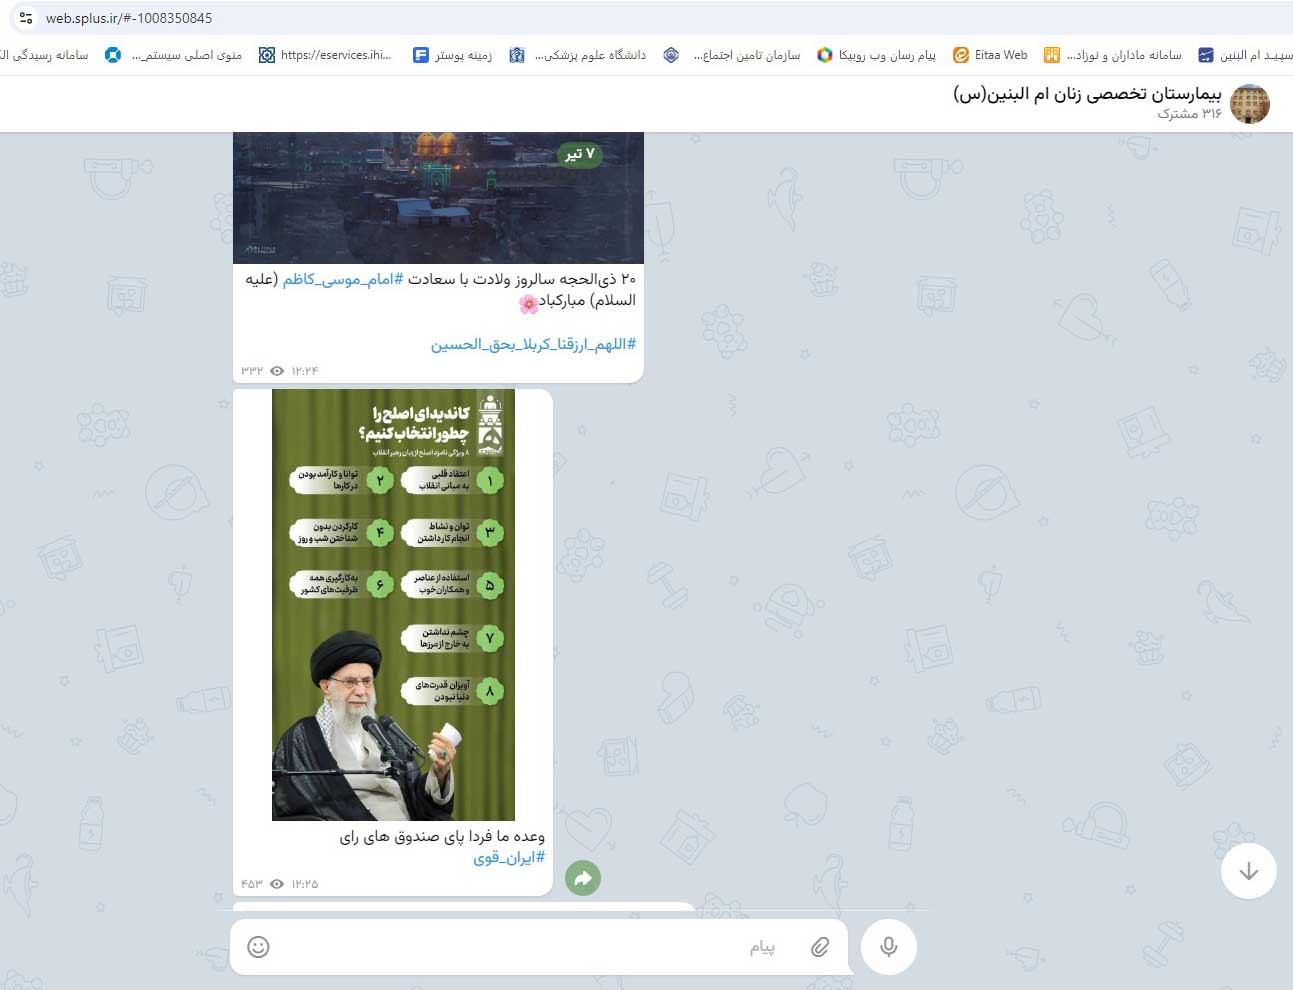Click the channel title بیمارستان تخصصی زنان
The width and height of the screenshot is (1293, 990).
click(x=1087, y=94)
